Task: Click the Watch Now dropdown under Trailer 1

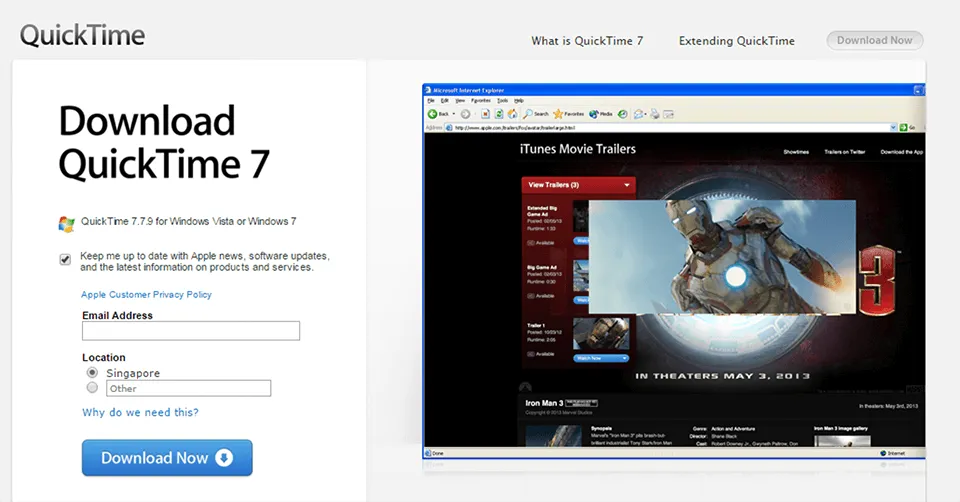Action: coord(601,358)
